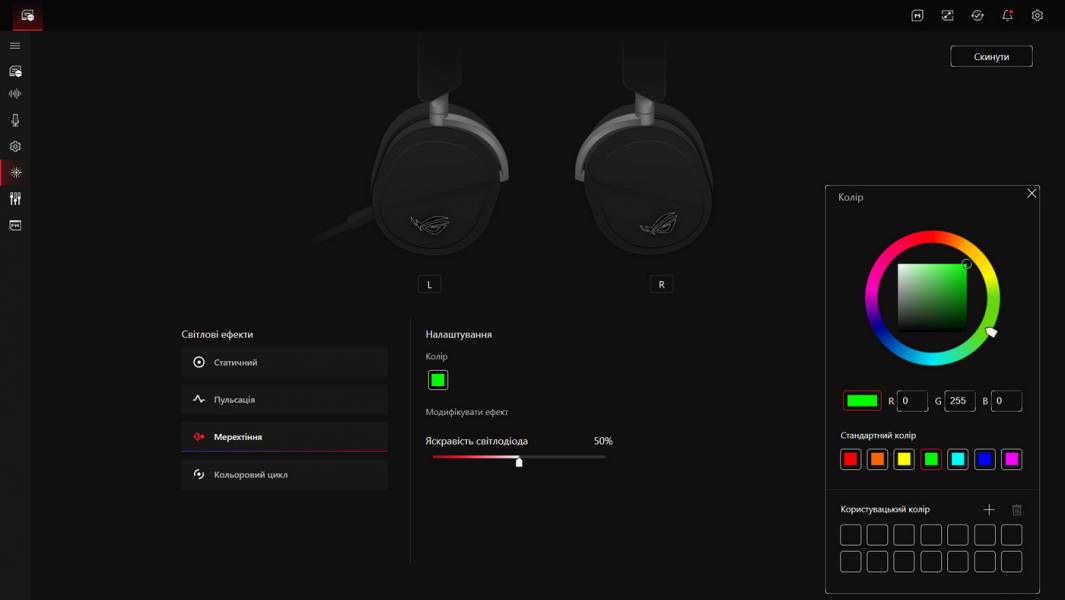Open the hamburger menu in sidebar
Viewport: 1065px width, 600px height.
click(x=15, y=46)
